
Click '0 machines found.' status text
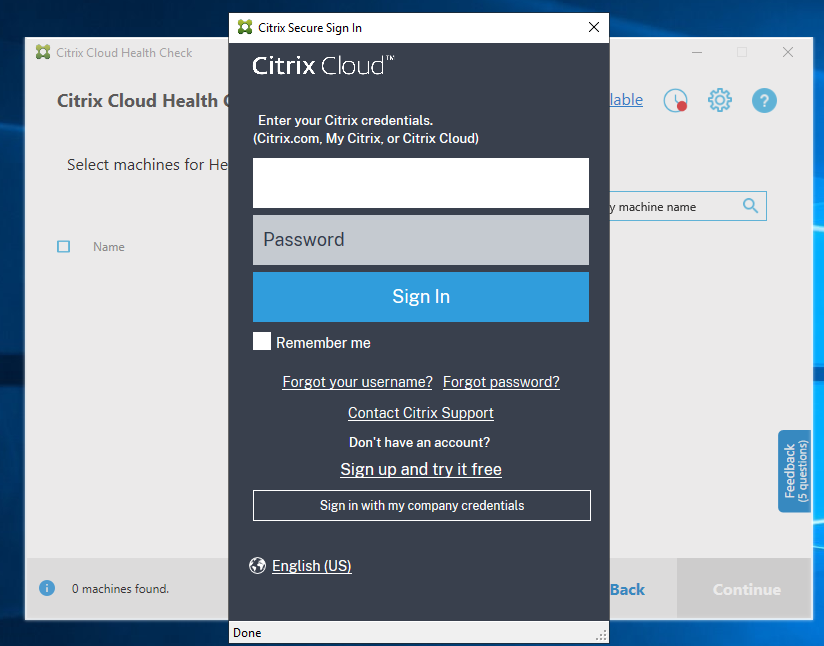120,589
